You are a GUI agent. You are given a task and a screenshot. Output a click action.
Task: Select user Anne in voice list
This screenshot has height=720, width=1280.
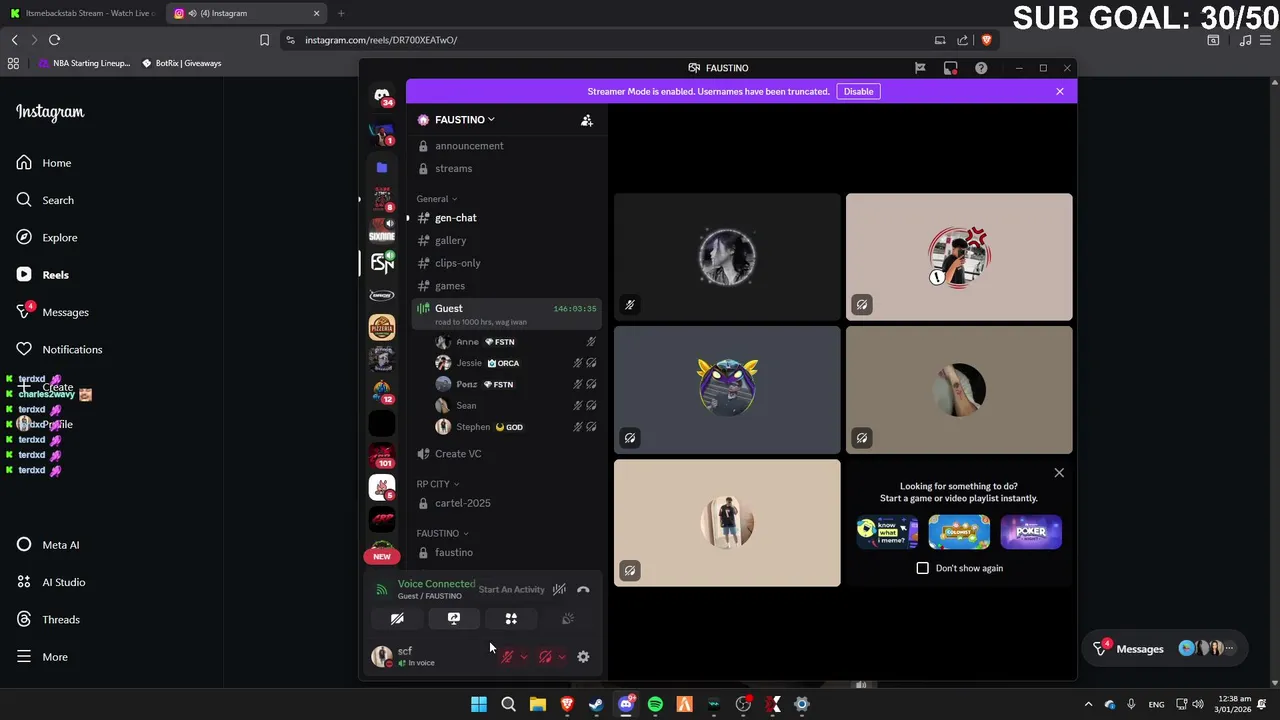pos(515,342)
